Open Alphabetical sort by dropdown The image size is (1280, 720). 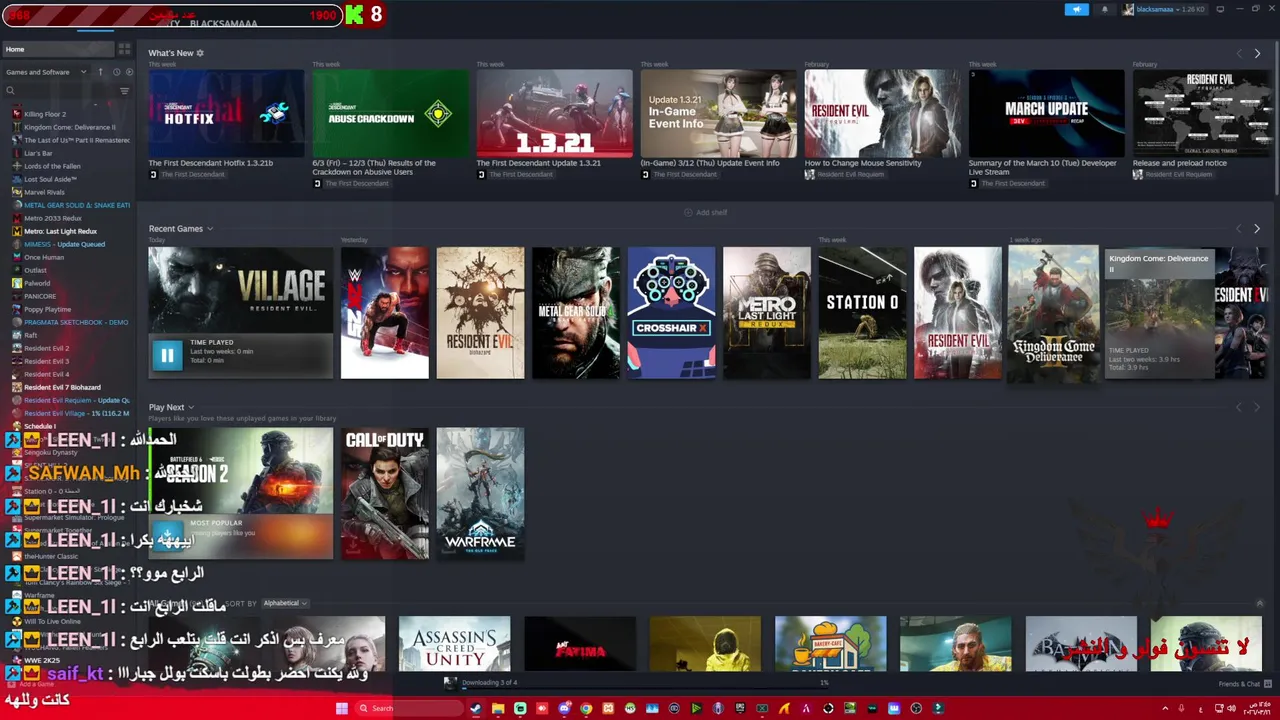click(x=285, y=603)
